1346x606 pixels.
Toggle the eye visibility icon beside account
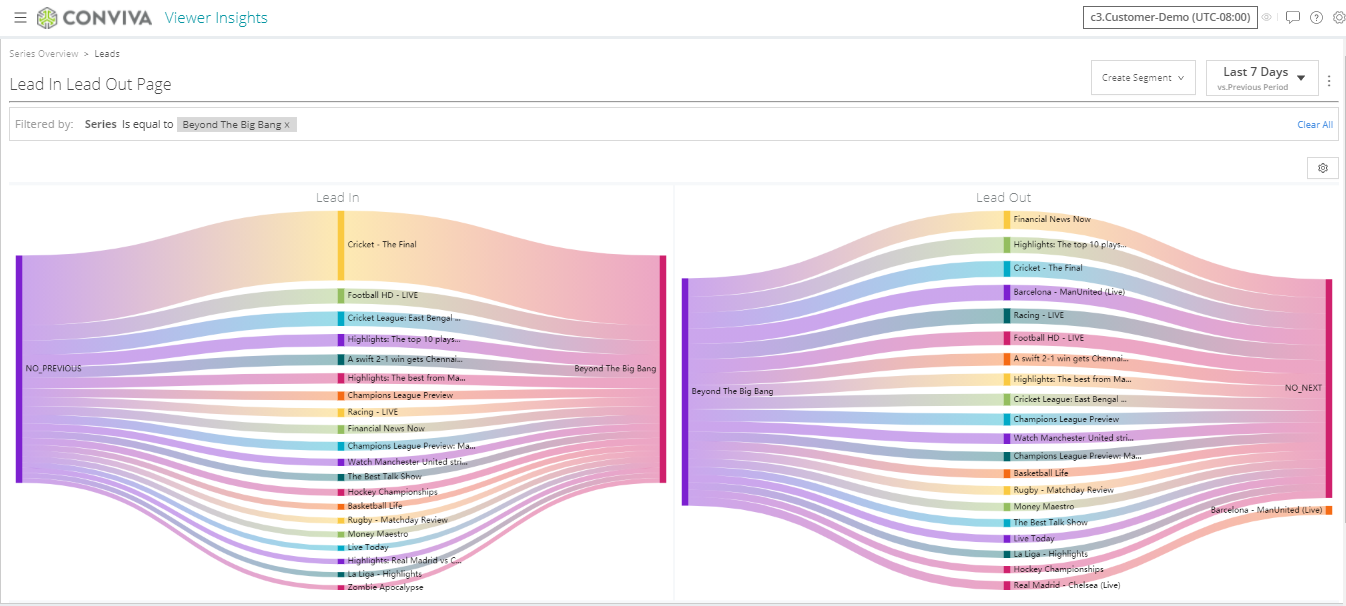click(x=1267, y=18)
